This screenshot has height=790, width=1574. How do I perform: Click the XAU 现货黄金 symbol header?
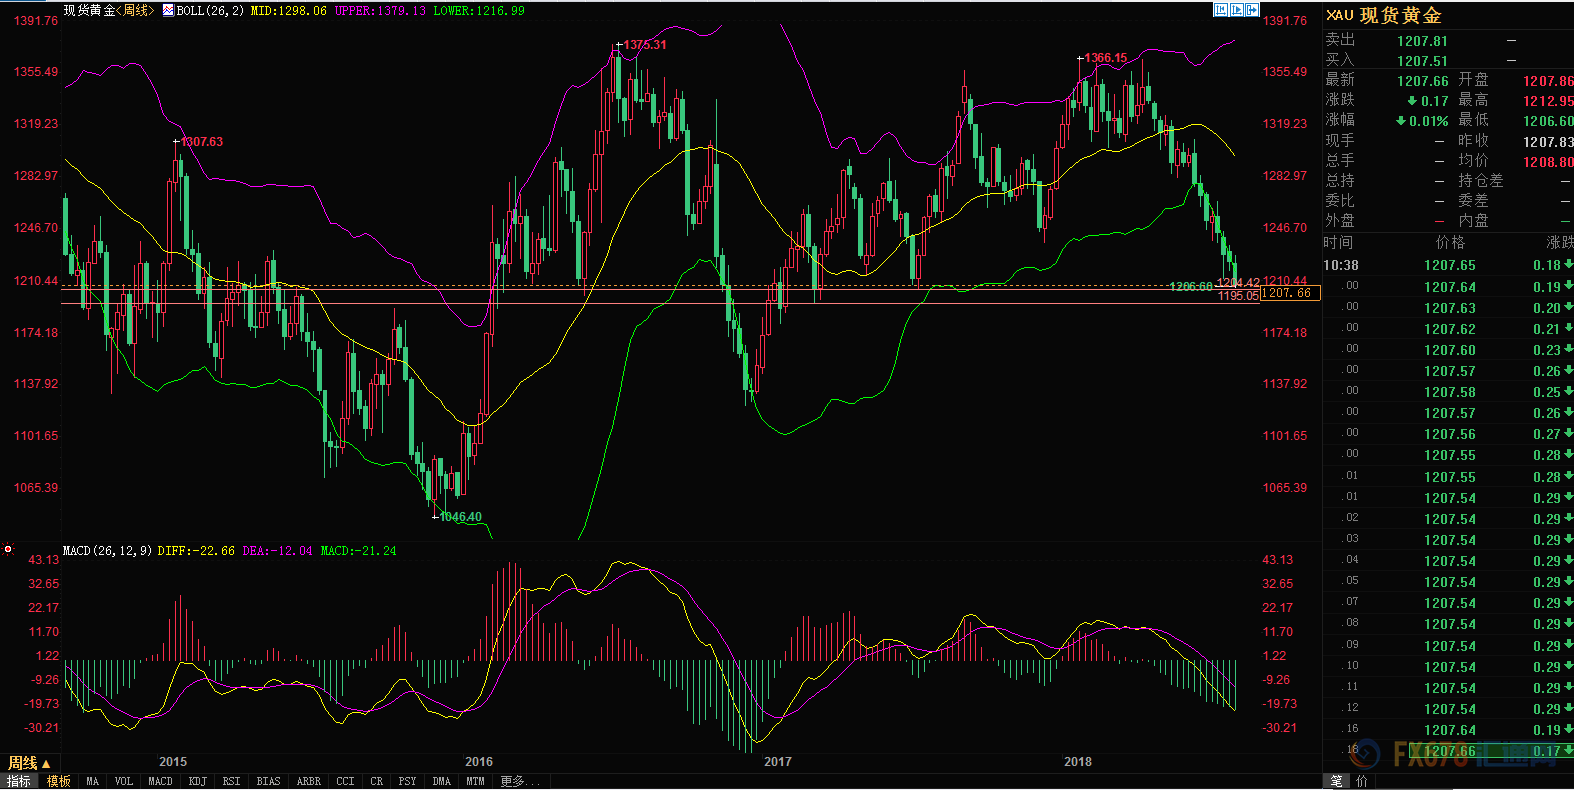point(1384,15)
